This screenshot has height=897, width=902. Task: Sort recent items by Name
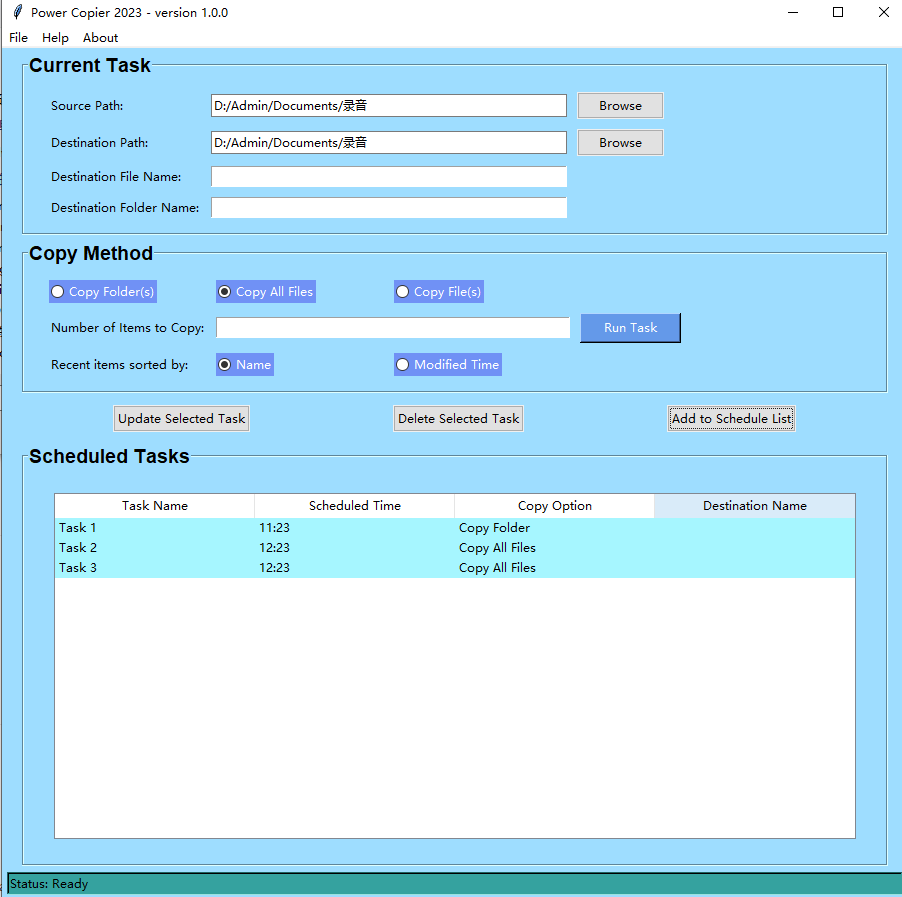tap(245, 365)
